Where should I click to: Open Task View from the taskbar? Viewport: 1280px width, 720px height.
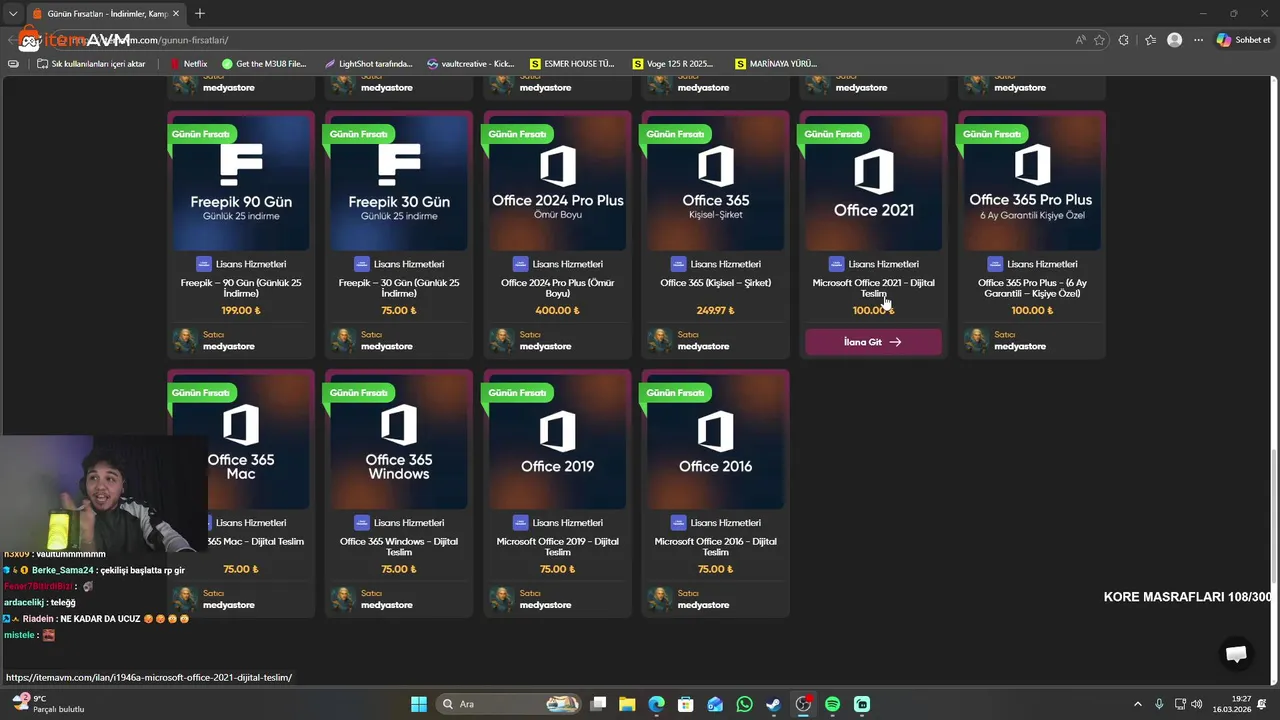click(x=598, y=704)
